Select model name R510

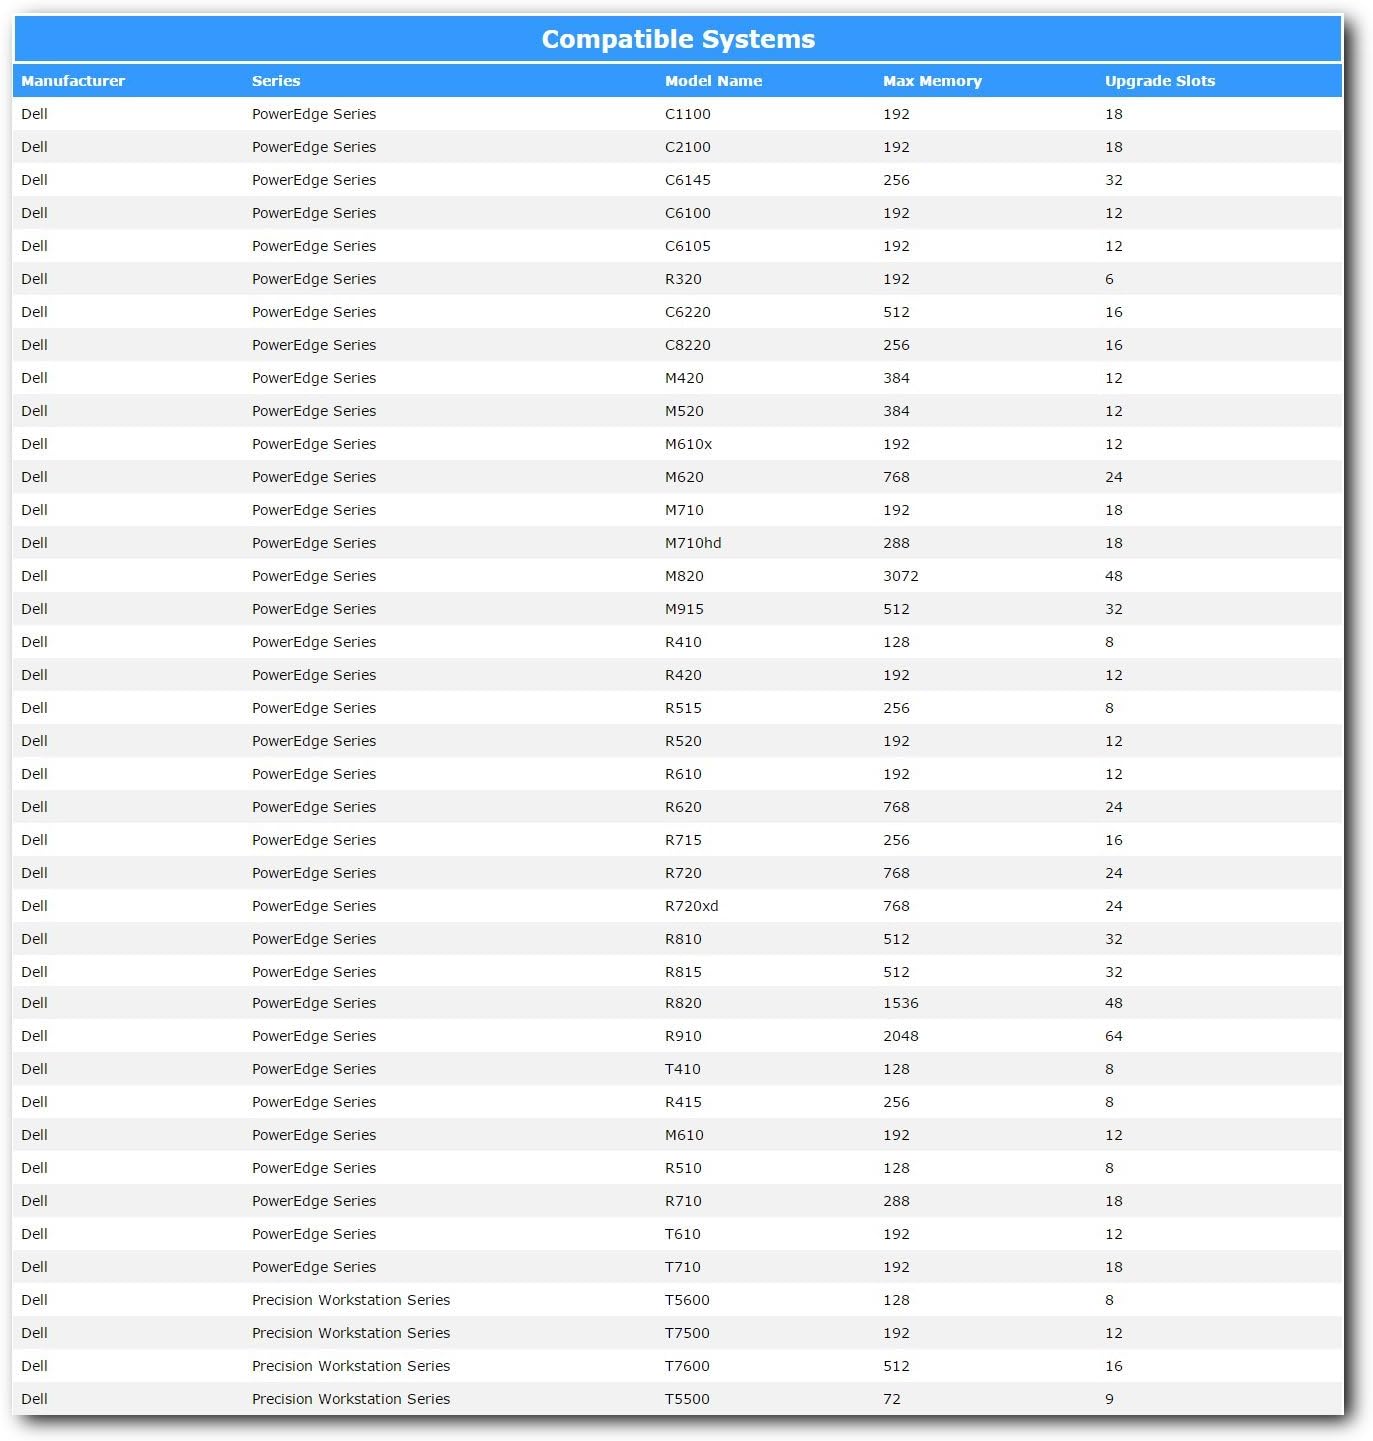[683, 1168]
